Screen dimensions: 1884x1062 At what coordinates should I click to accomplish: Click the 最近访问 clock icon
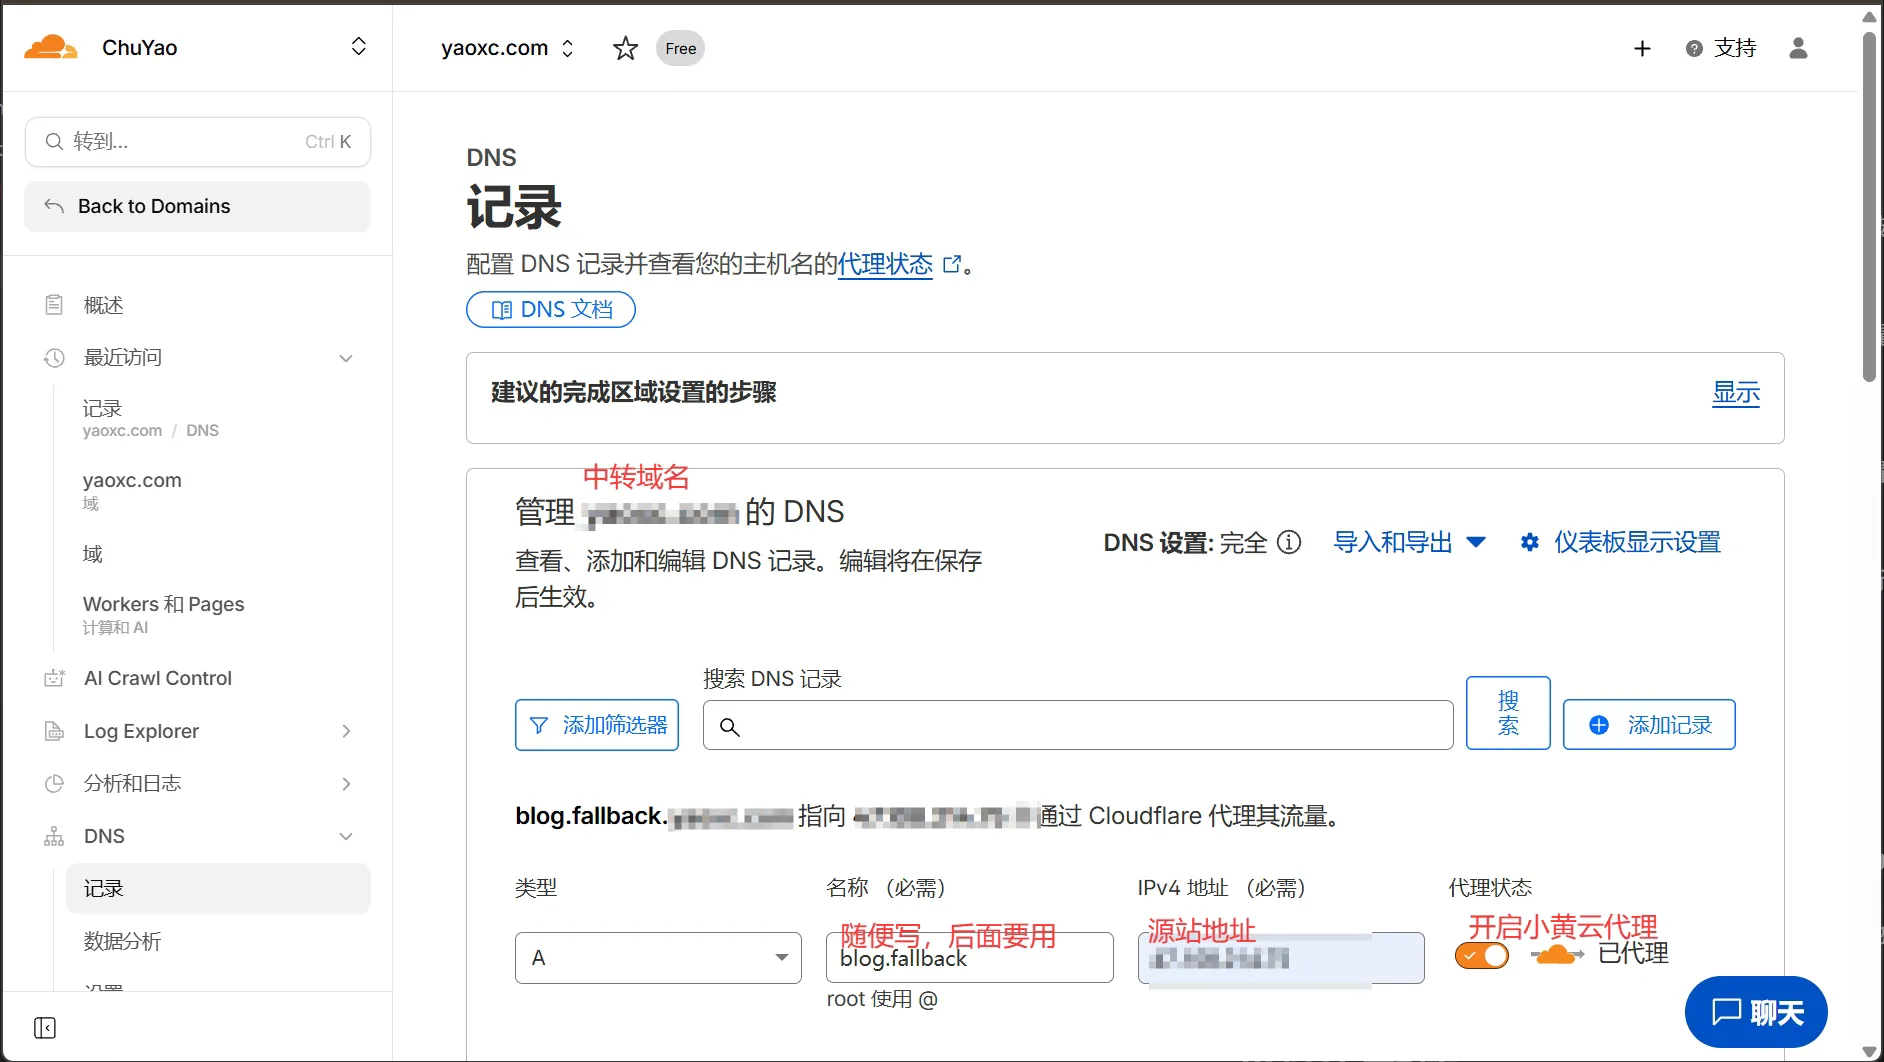tap(54, 358)
